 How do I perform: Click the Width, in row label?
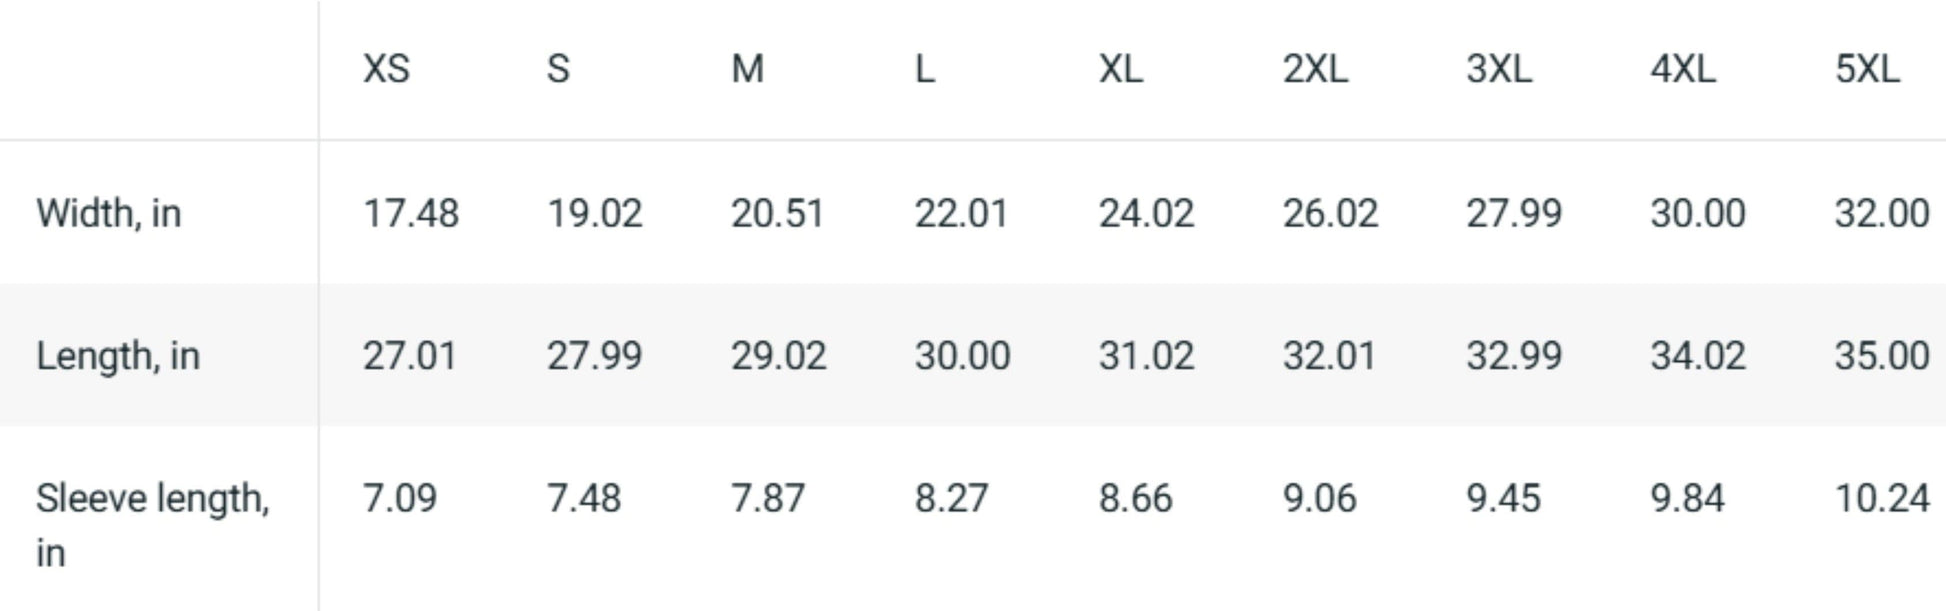[109, 213]
